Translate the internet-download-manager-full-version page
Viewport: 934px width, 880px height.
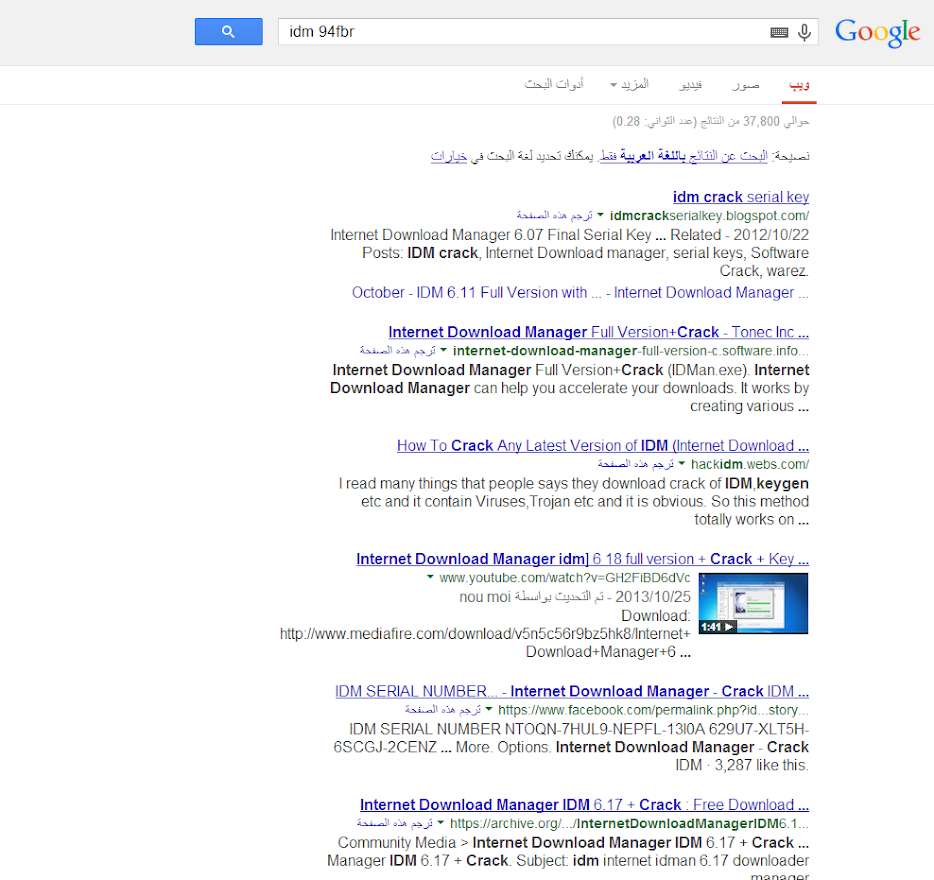tap(397, 350)
